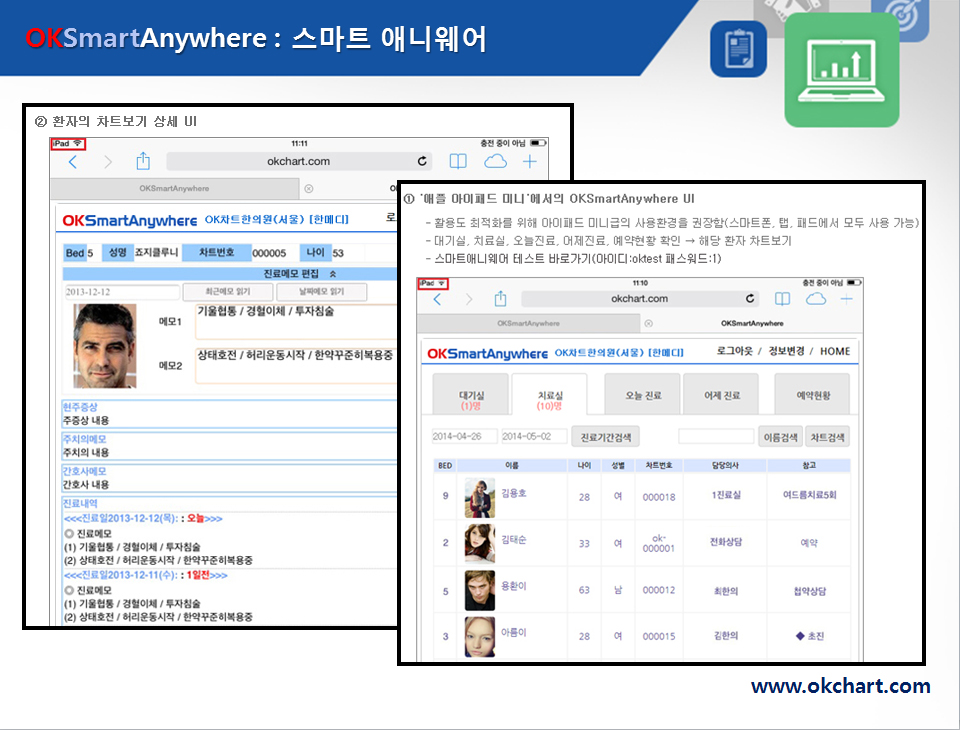Click the 메모1 text area
Viewport: 960px width, 730px height.
point(296,322)
